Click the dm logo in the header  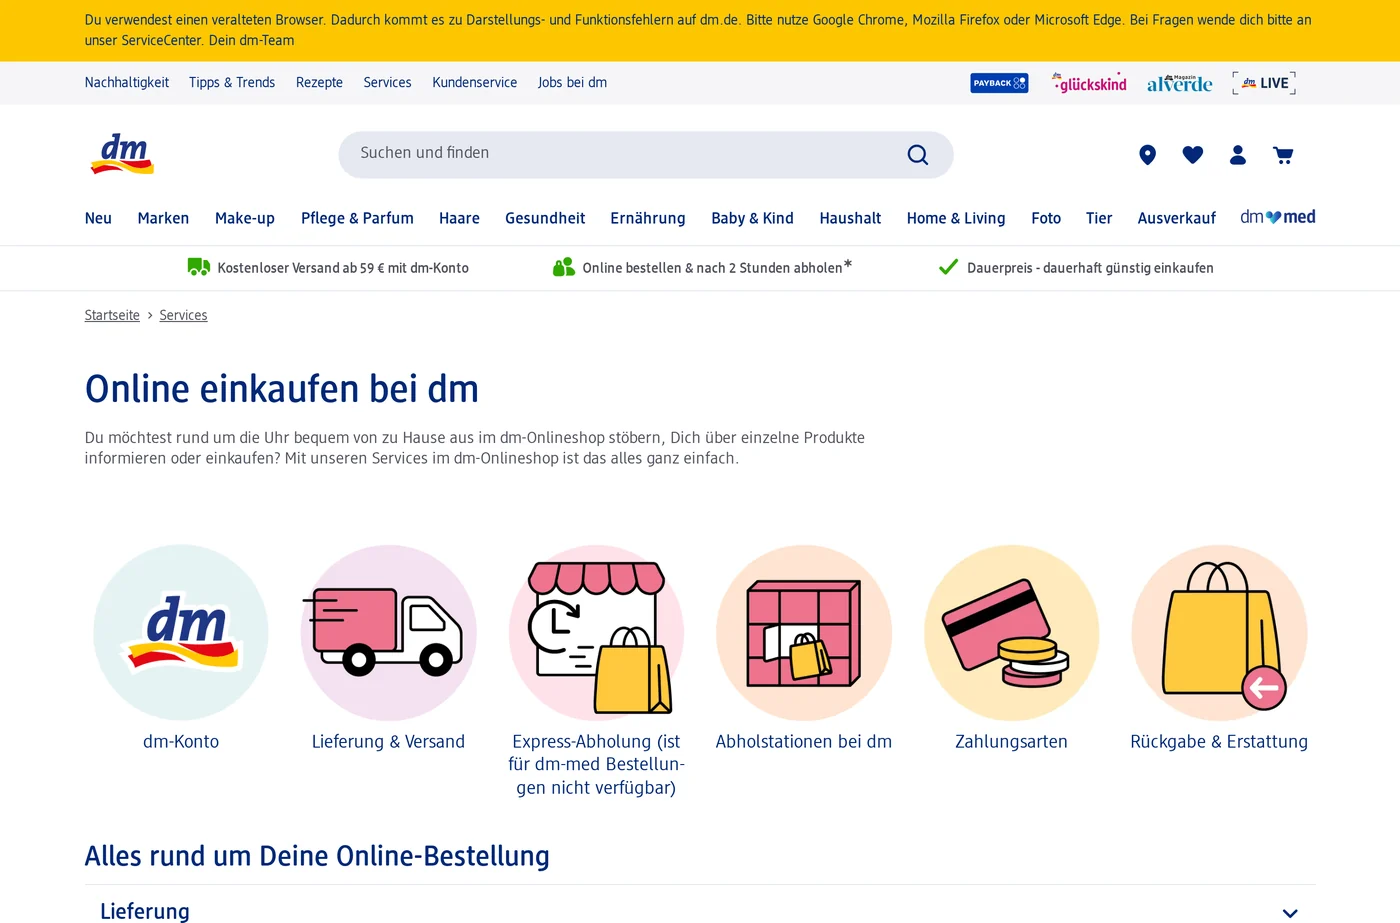122,154
